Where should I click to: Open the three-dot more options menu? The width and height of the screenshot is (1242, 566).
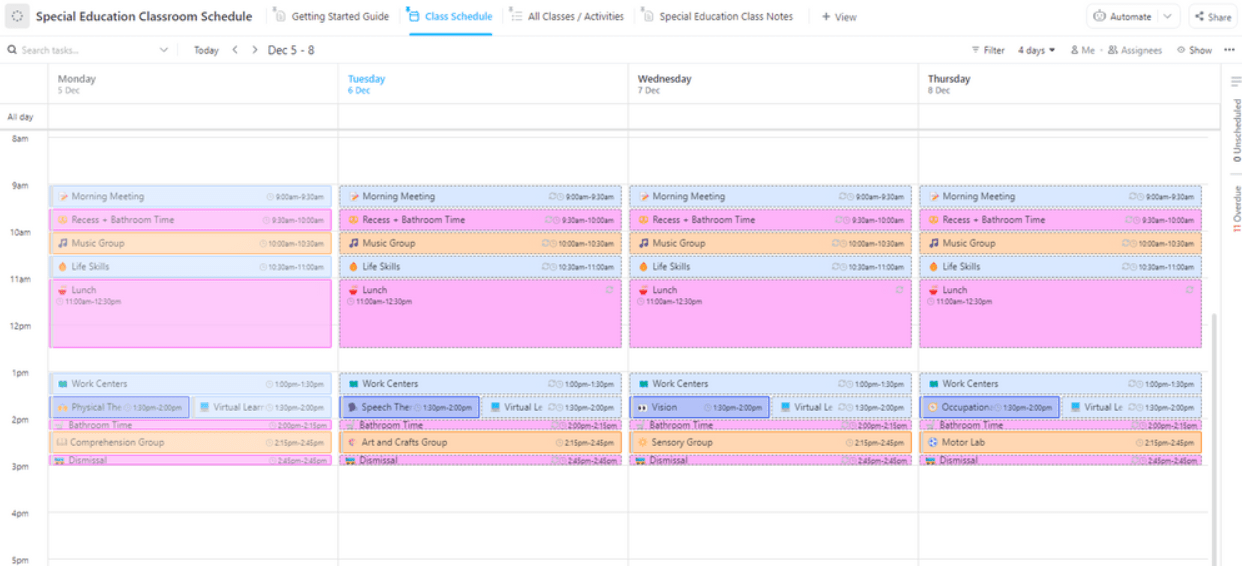(x=1229, y=50)
